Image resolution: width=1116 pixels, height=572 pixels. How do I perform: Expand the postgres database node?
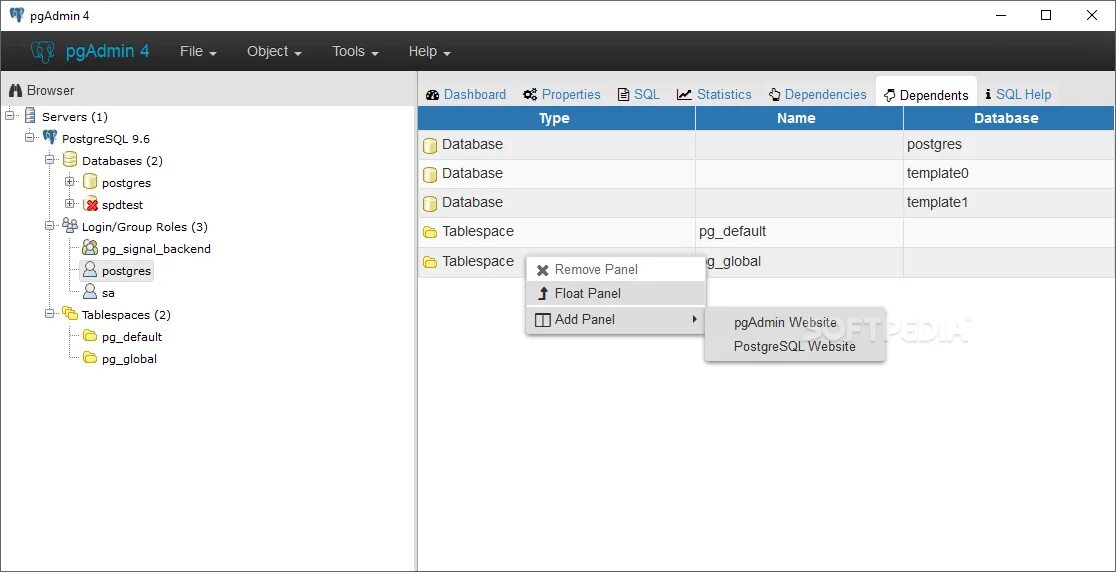[70, 182]
